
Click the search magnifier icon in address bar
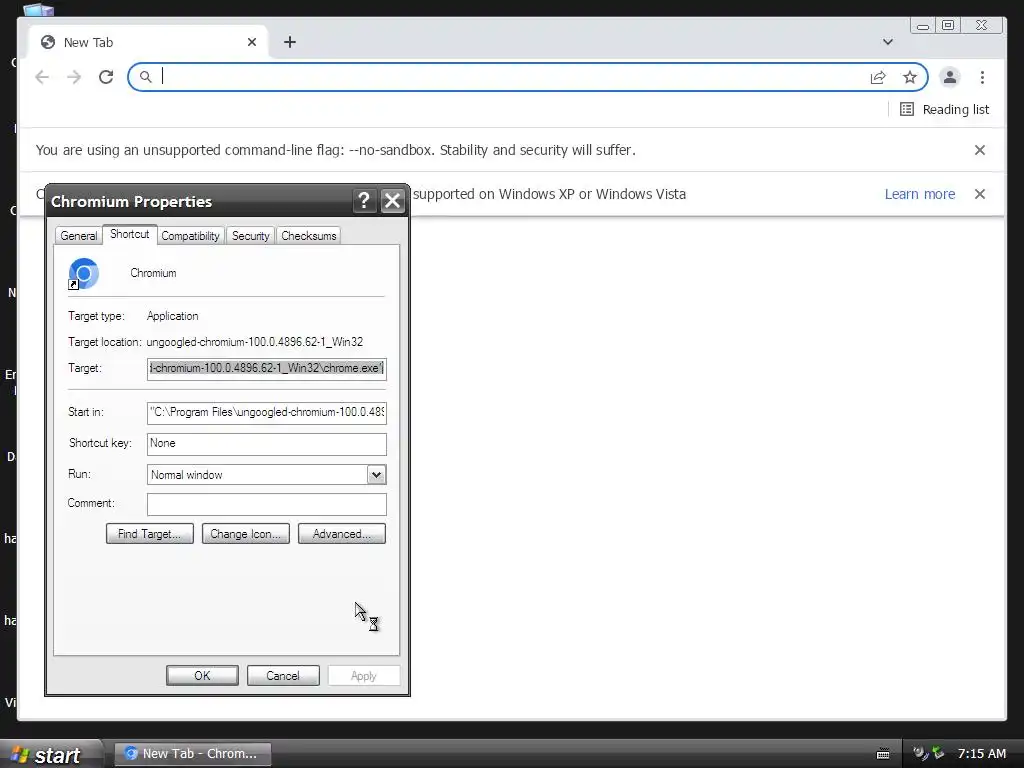(x=146, y=77)
